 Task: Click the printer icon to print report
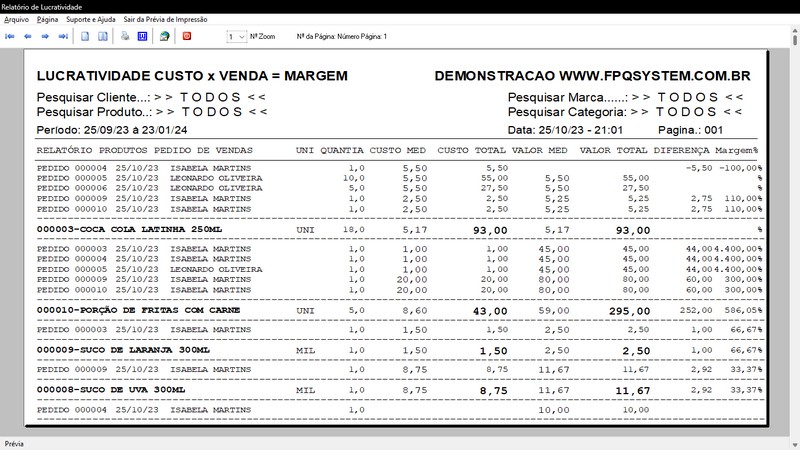[125, 36]
